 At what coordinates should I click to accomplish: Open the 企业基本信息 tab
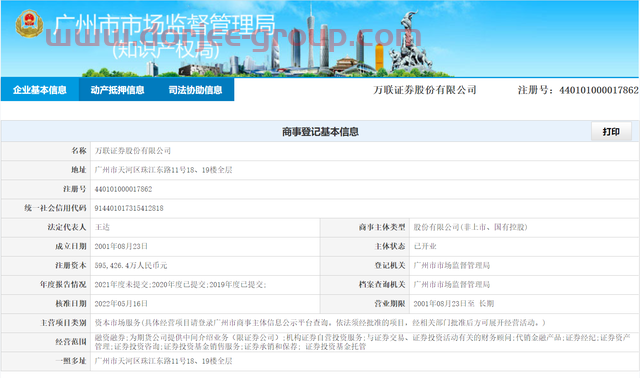[40, 90]
